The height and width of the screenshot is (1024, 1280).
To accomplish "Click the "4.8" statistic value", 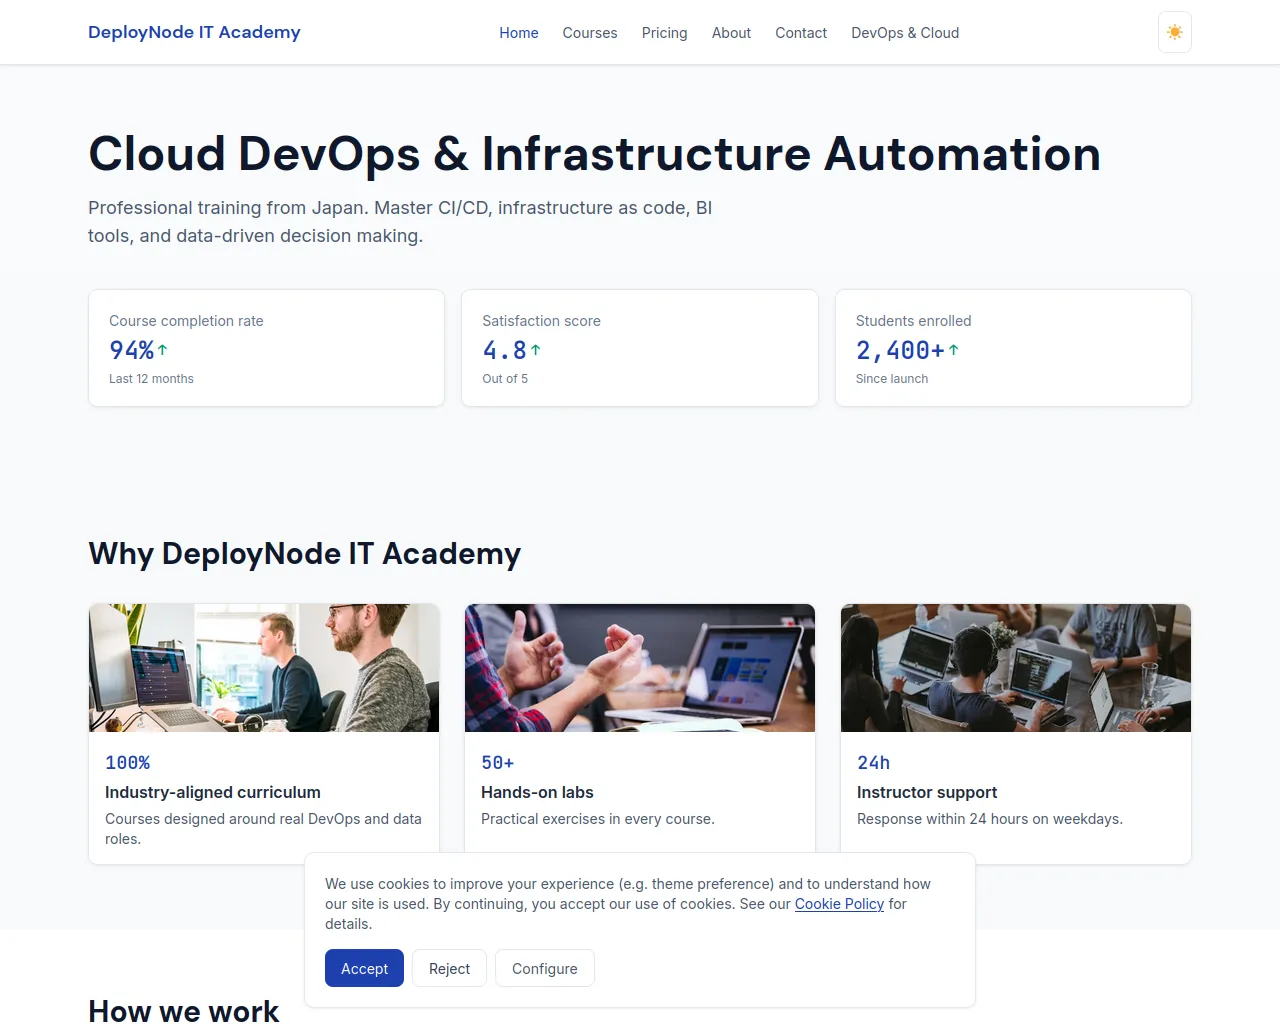I will 505,350.
